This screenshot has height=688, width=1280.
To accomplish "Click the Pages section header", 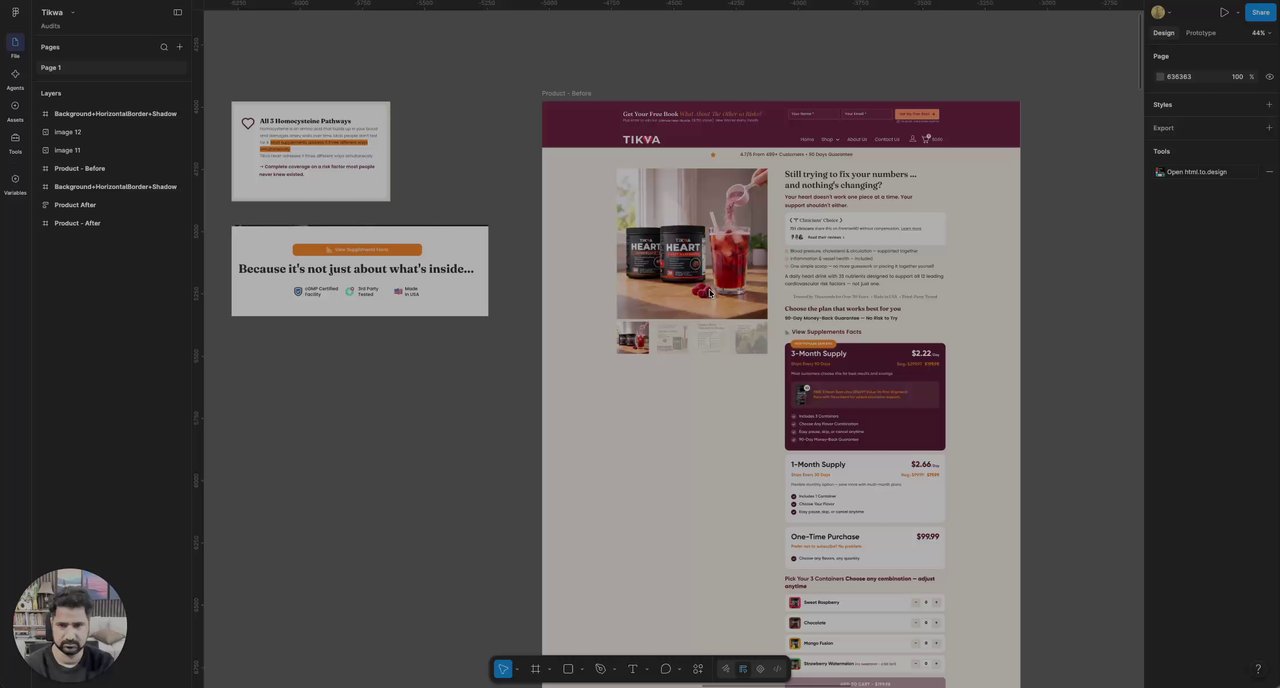I will (50, 47).
